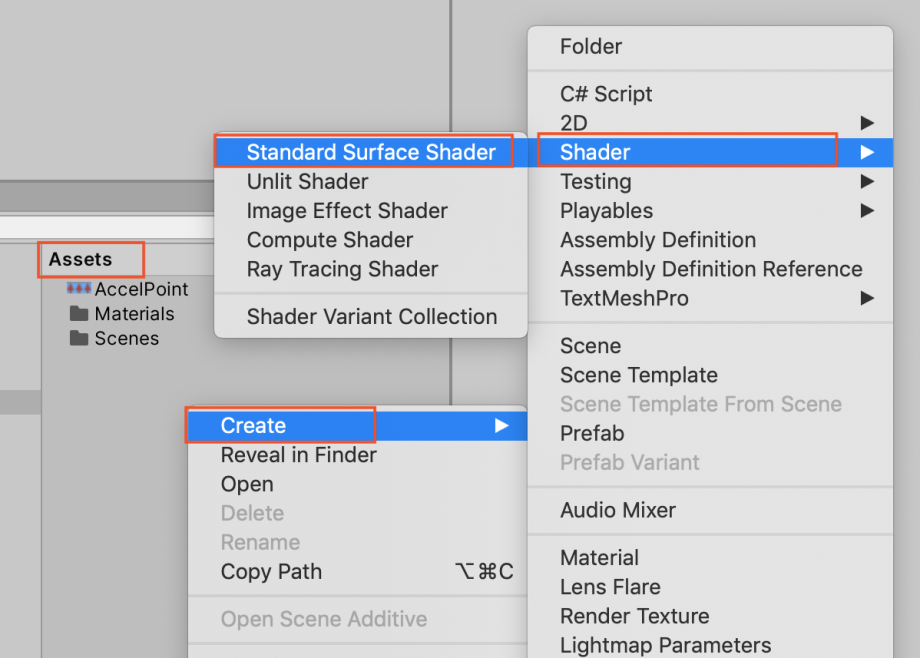Click Copy Path menu entry
Image resolution: width=920 pixels, height=658 pixels.
click(x=271, y=572)
